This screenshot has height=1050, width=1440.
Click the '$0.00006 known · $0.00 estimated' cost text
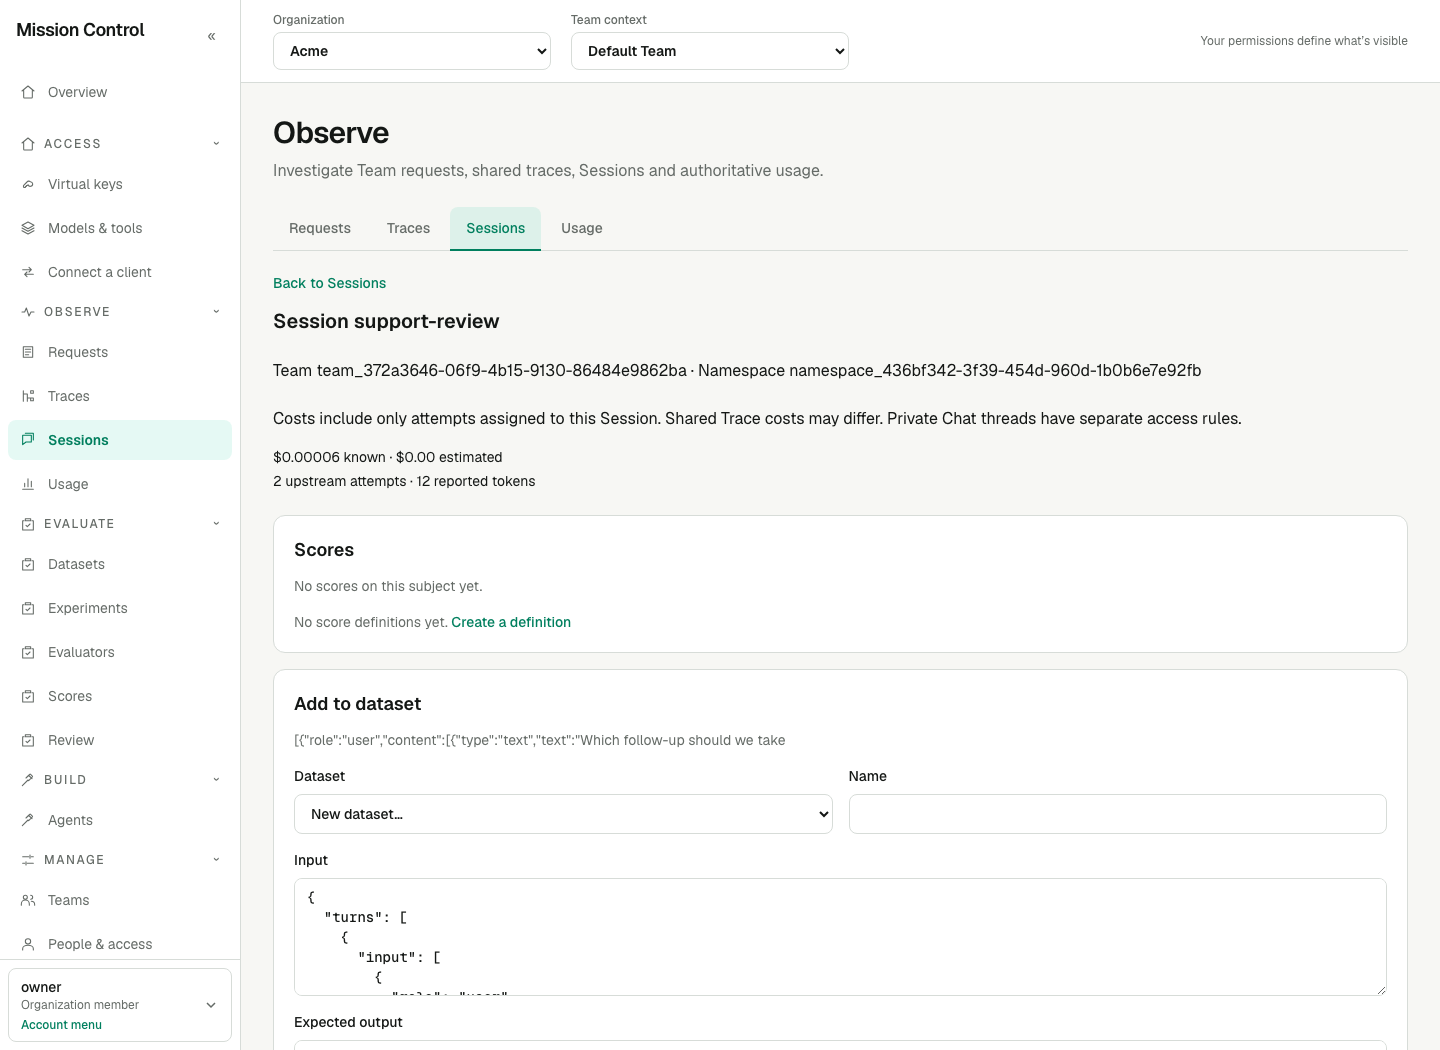388,457
